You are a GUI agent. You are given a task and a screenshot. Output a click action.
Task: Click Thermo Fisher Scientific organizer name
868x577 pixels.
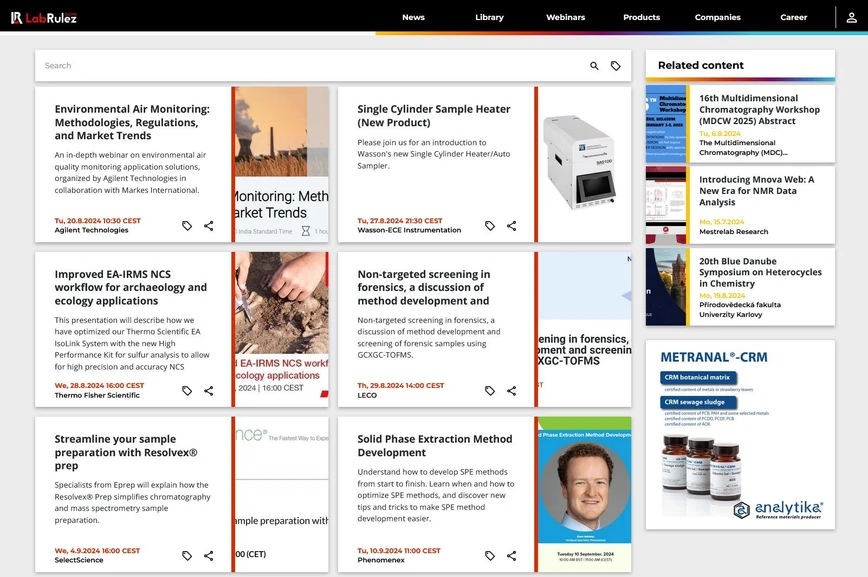tap(97, 395)
